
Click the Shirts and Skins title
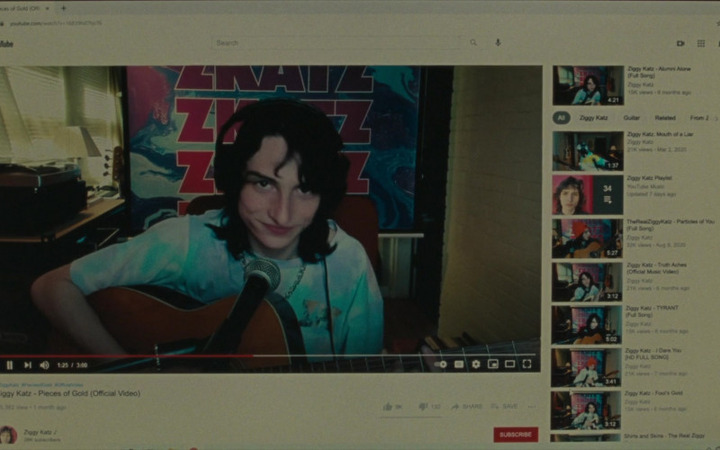[664, 435]
